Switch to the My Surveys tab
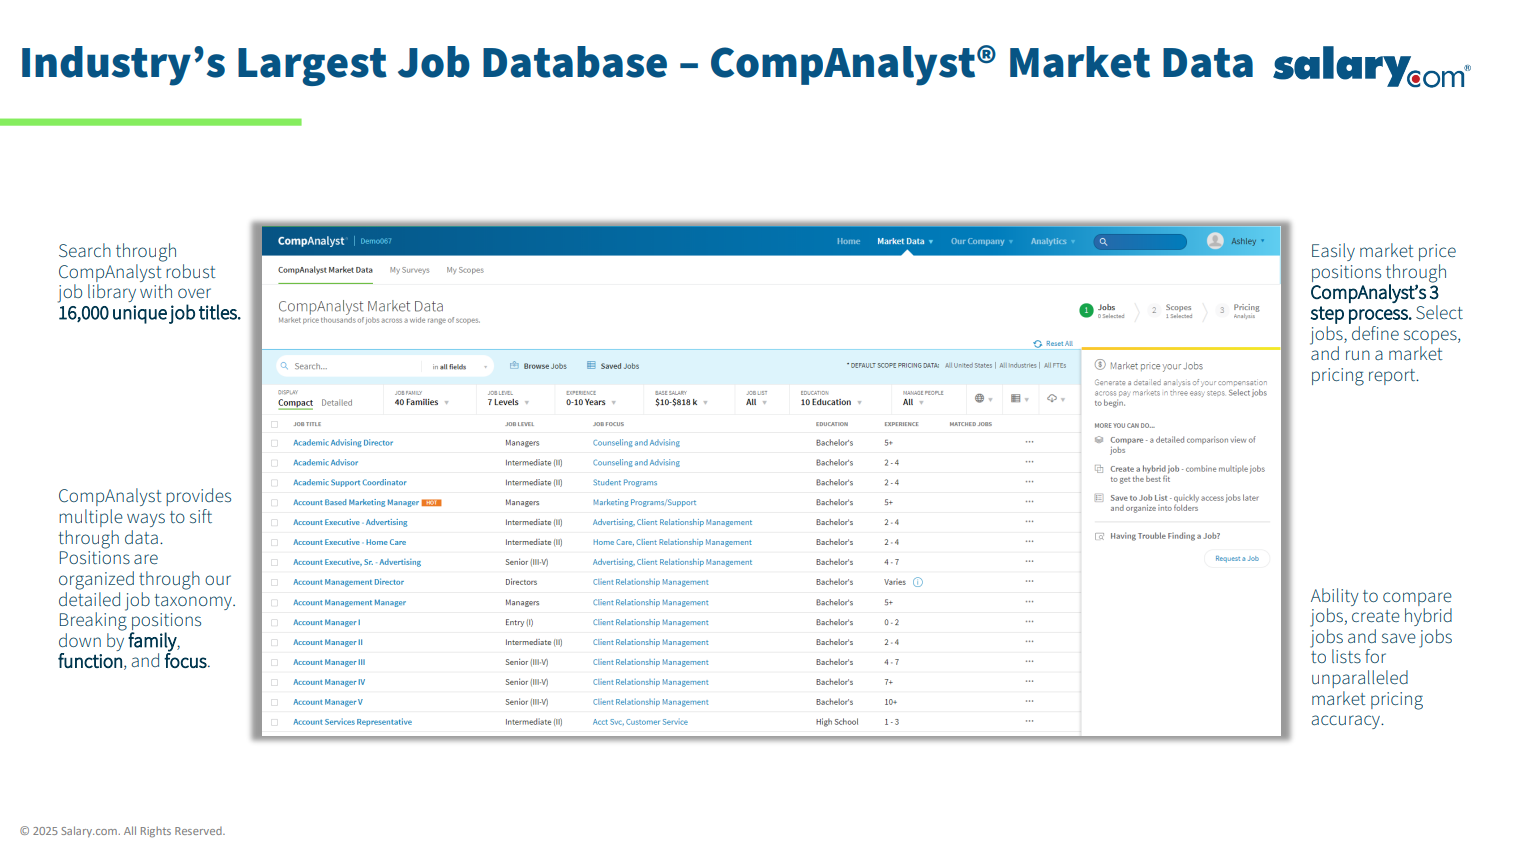This screenshot has width=1519, height=847. click(x=410, y=270)
